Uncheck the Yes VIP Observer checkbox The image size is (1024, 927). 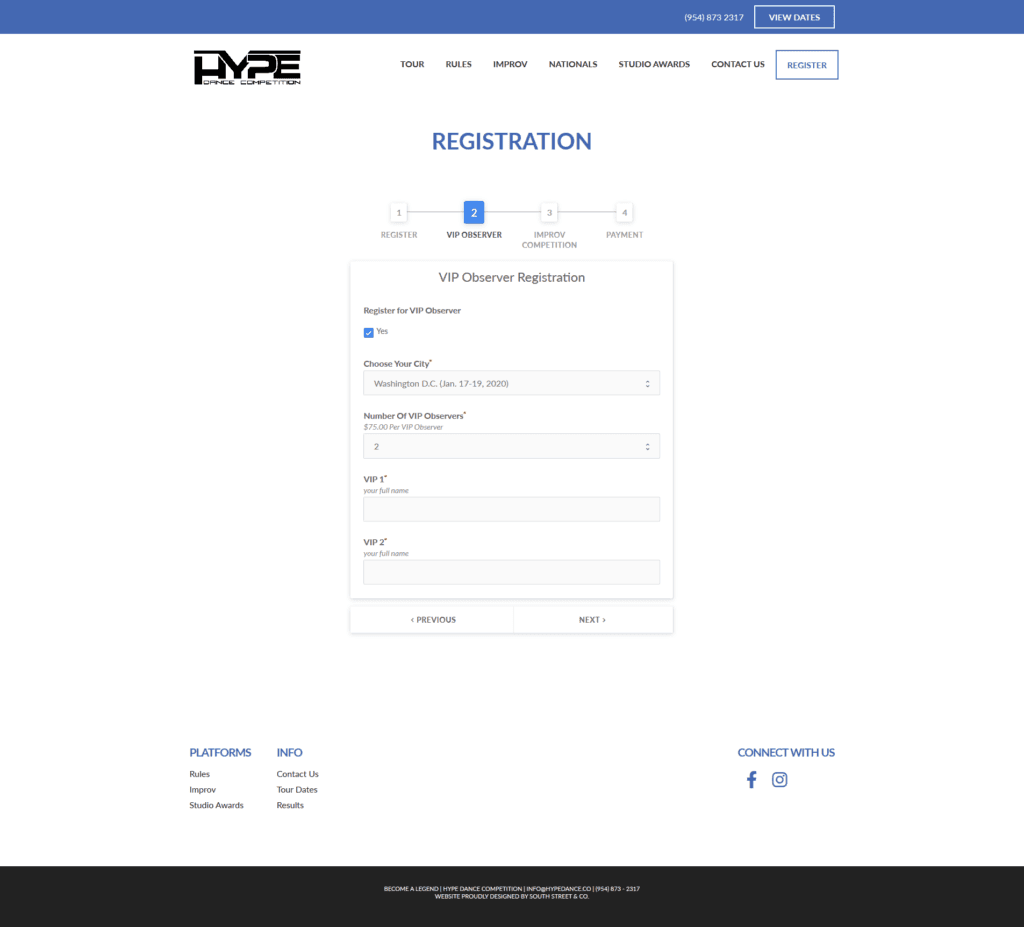tap(369, 332)
